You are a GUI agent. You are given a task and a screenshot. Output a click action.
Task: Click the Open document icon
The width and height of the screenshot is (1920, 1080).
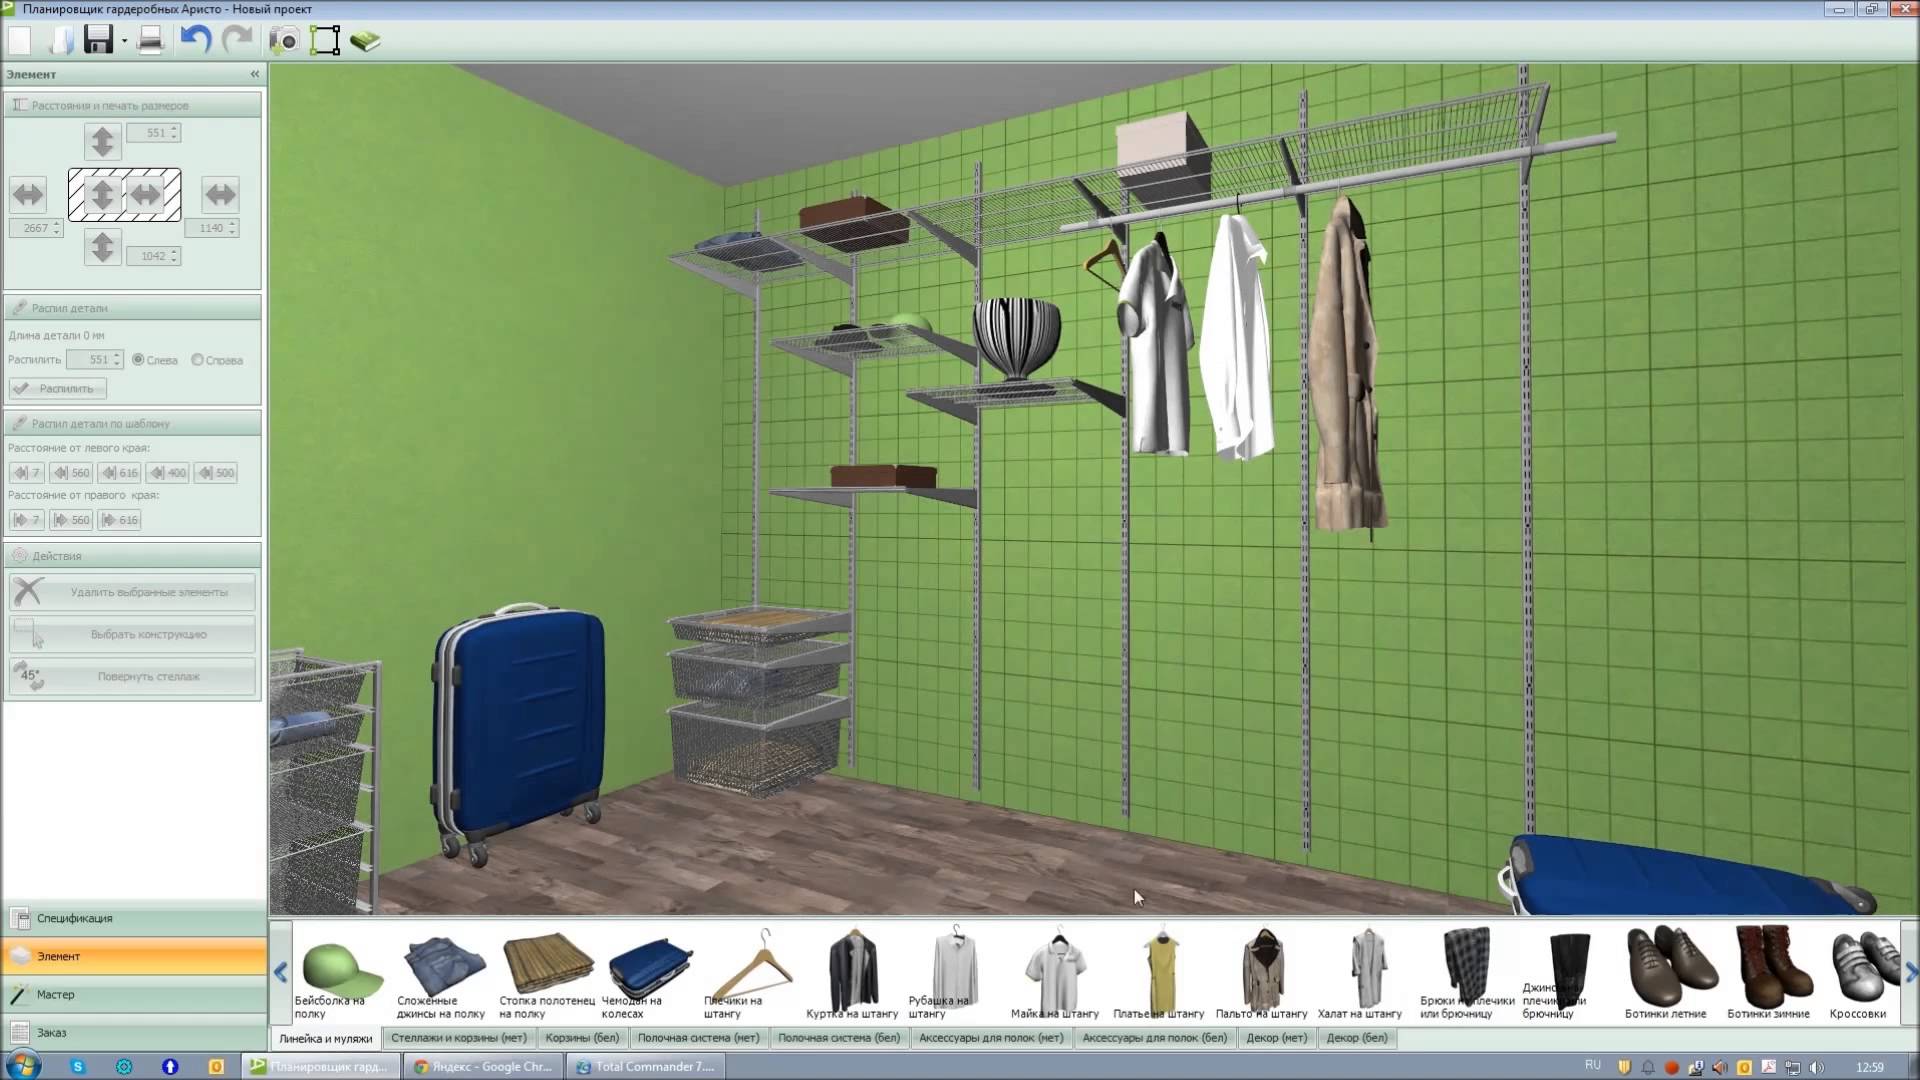[60, 40]
